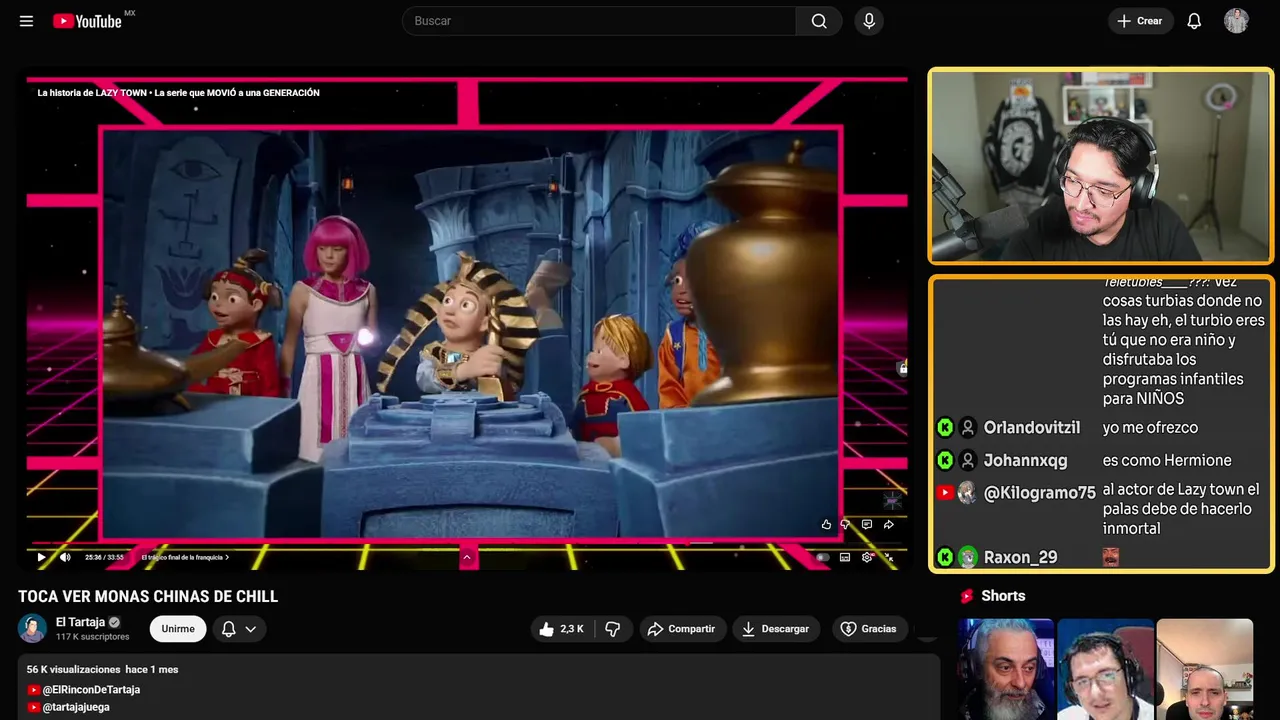This screenshot has width=1280, height=720.
Task: Open the @ElRinconDeTartaja link
Action: click(x=91, y=690)
